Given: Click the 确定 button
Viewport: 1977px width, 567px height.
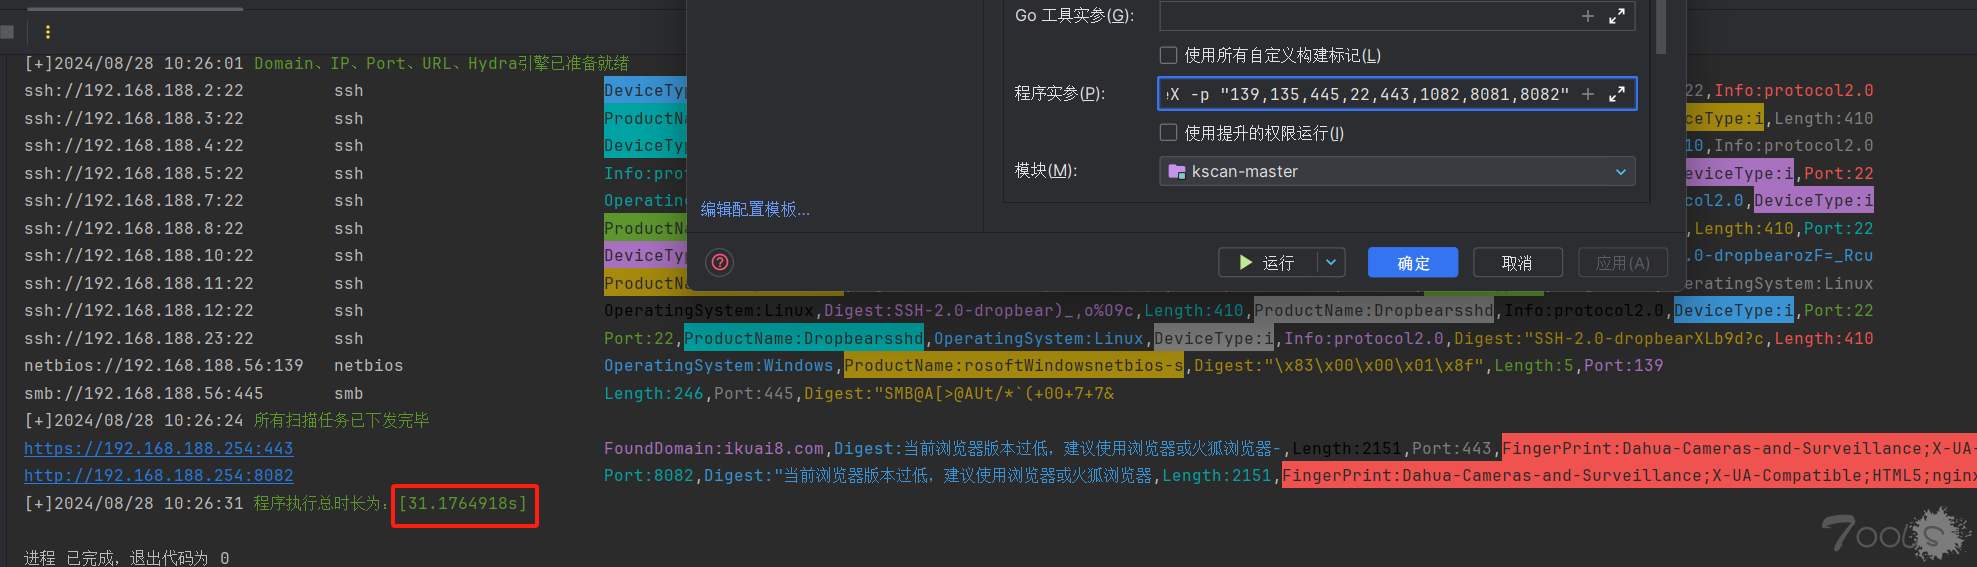Looking at the screenshot, I should [1412, 263].
